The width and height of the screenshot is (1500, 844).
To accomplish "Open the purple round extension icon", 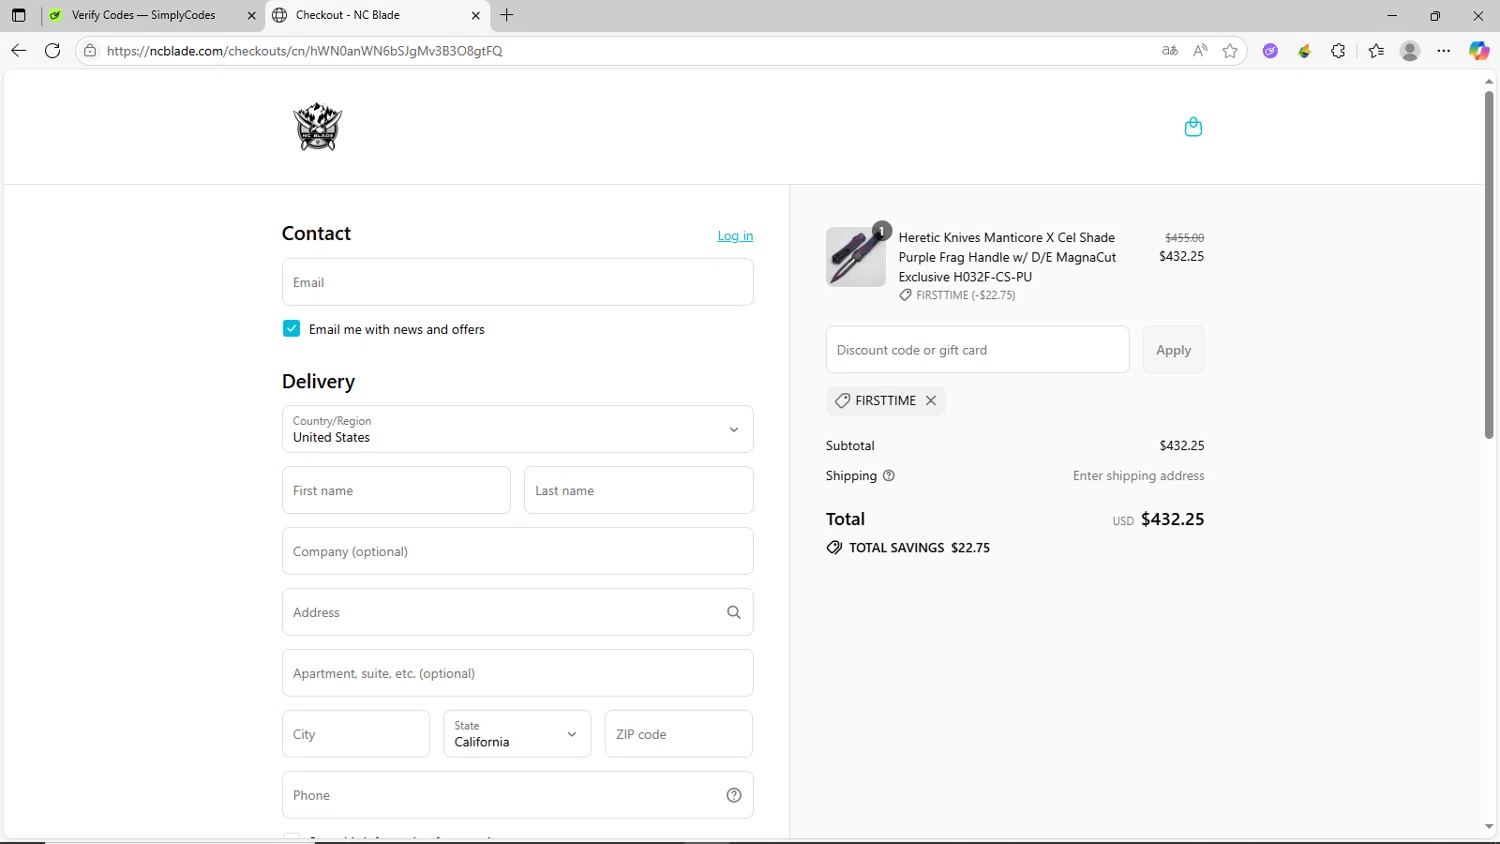I will pos(1270,51).
